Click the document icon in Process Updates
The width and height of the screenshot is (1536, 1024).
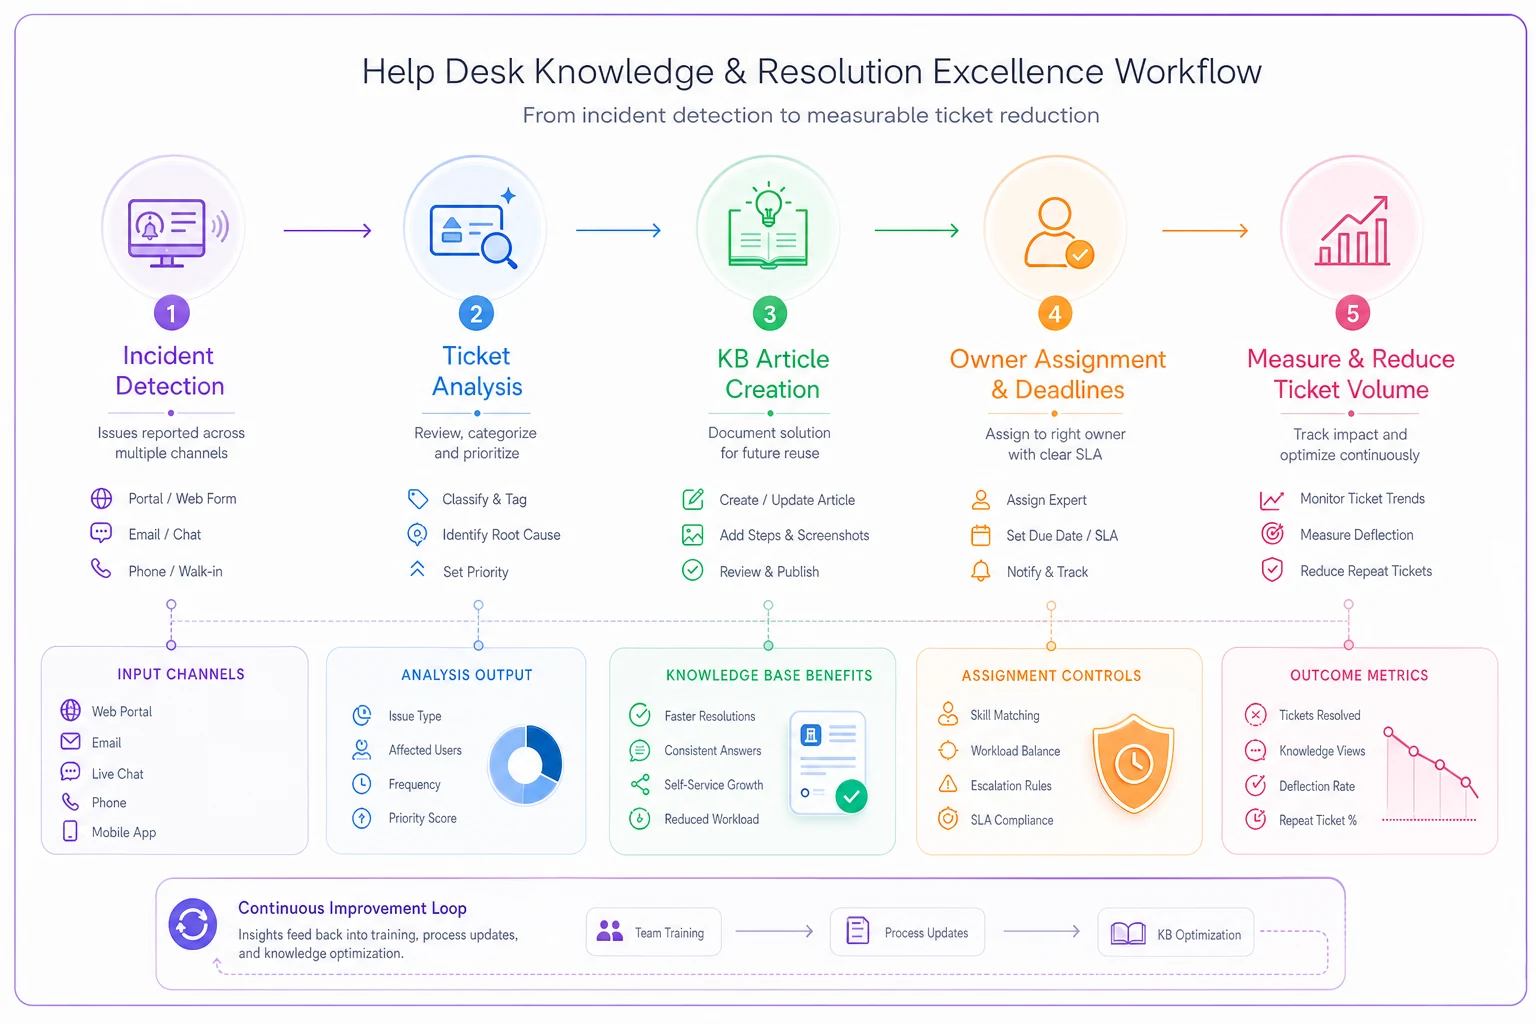point(858,931)
